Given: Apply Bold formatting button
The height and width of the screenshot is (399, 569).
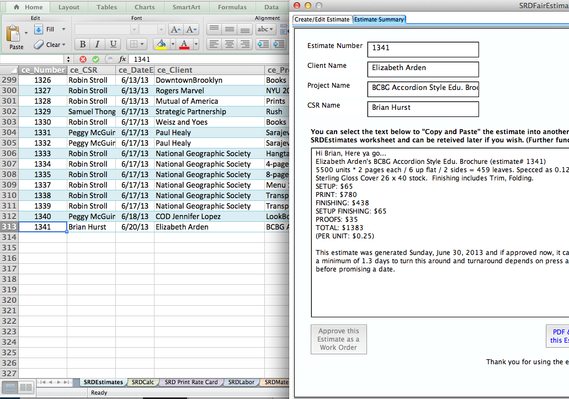Looking at the screenshot, I should click(x=83, y=44).
